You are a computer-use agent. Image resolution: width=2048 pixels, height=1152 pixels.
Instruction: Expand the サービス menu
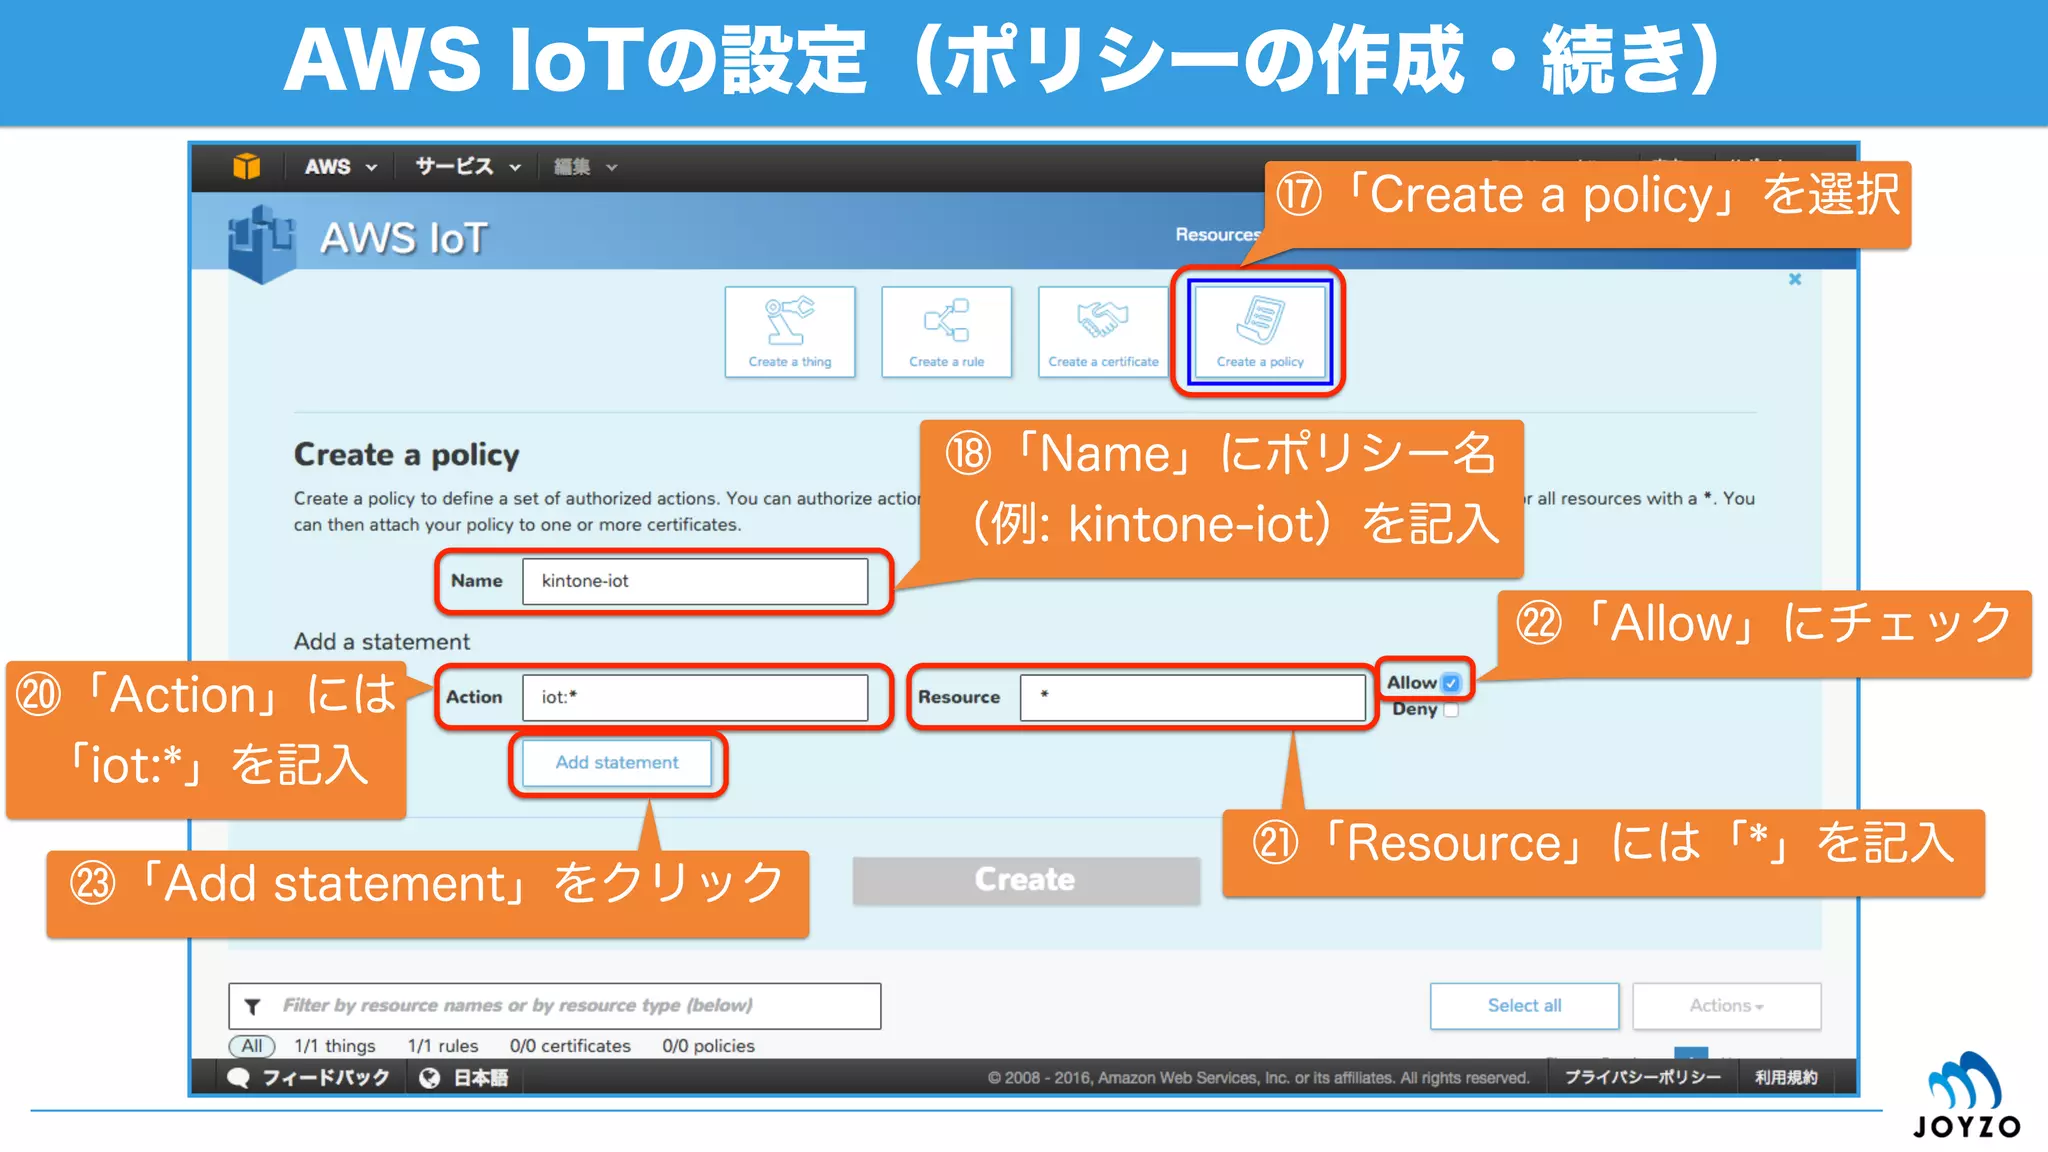[468, 167]
